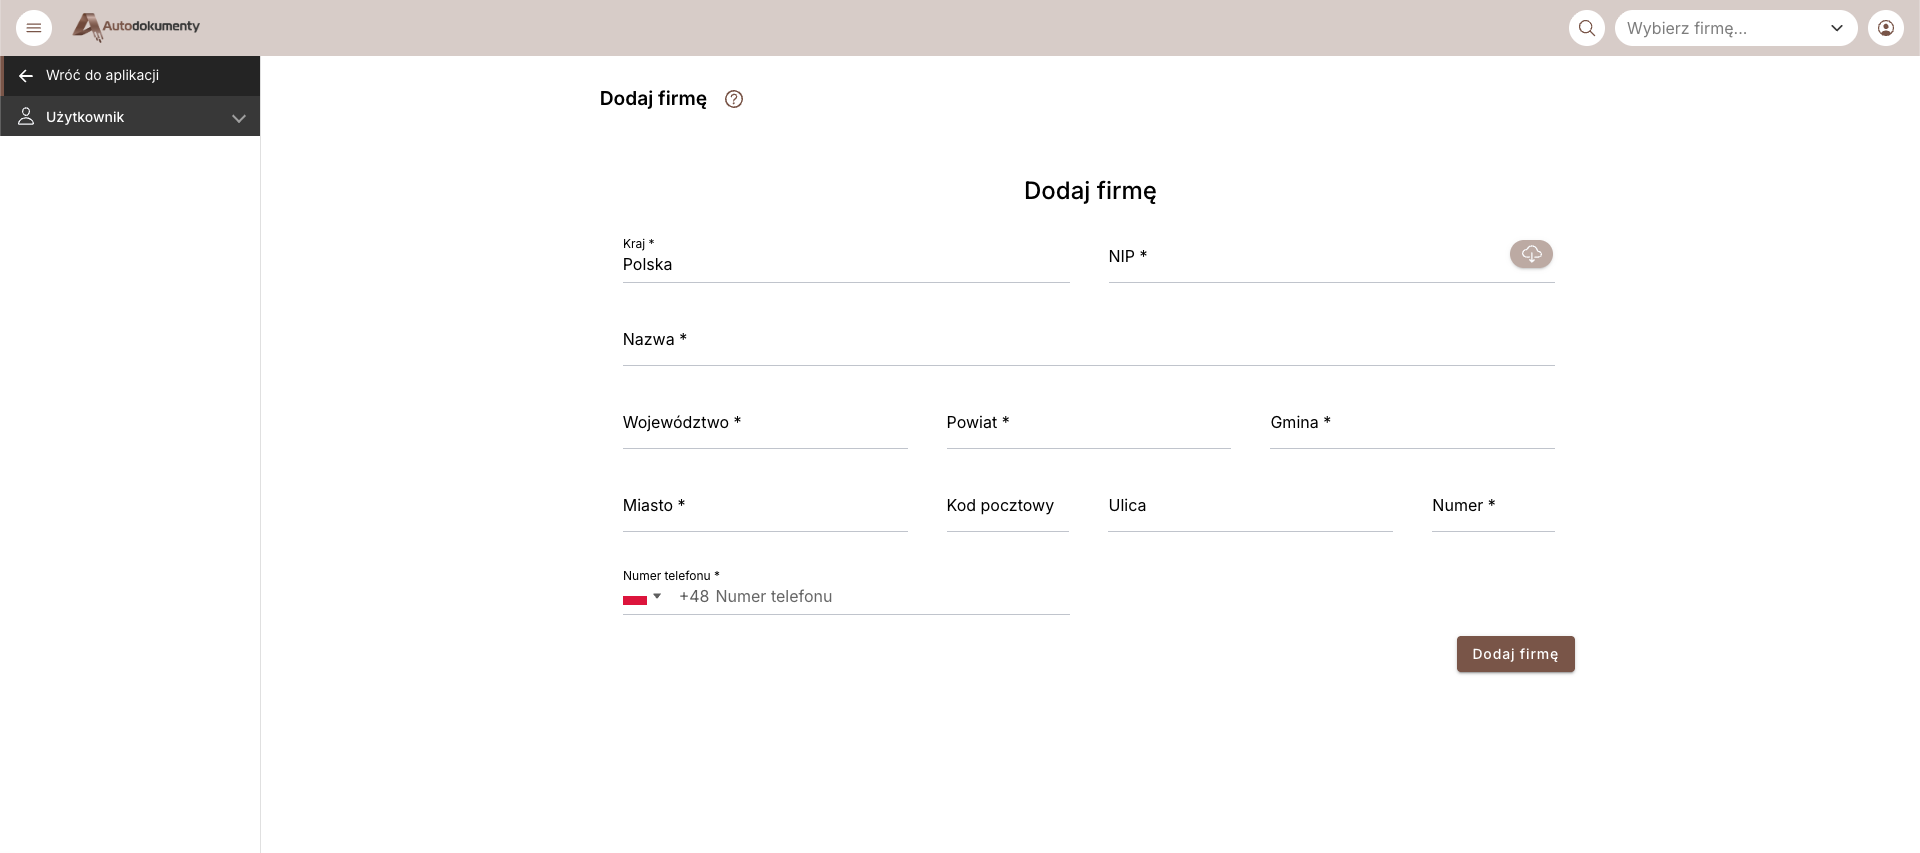Focus the Ulica field

point(1250,507)
